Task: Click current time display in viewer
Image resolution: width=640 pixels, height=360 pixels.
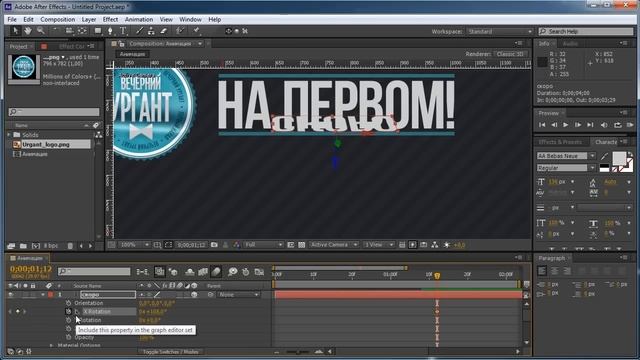Action: (191, 245)
